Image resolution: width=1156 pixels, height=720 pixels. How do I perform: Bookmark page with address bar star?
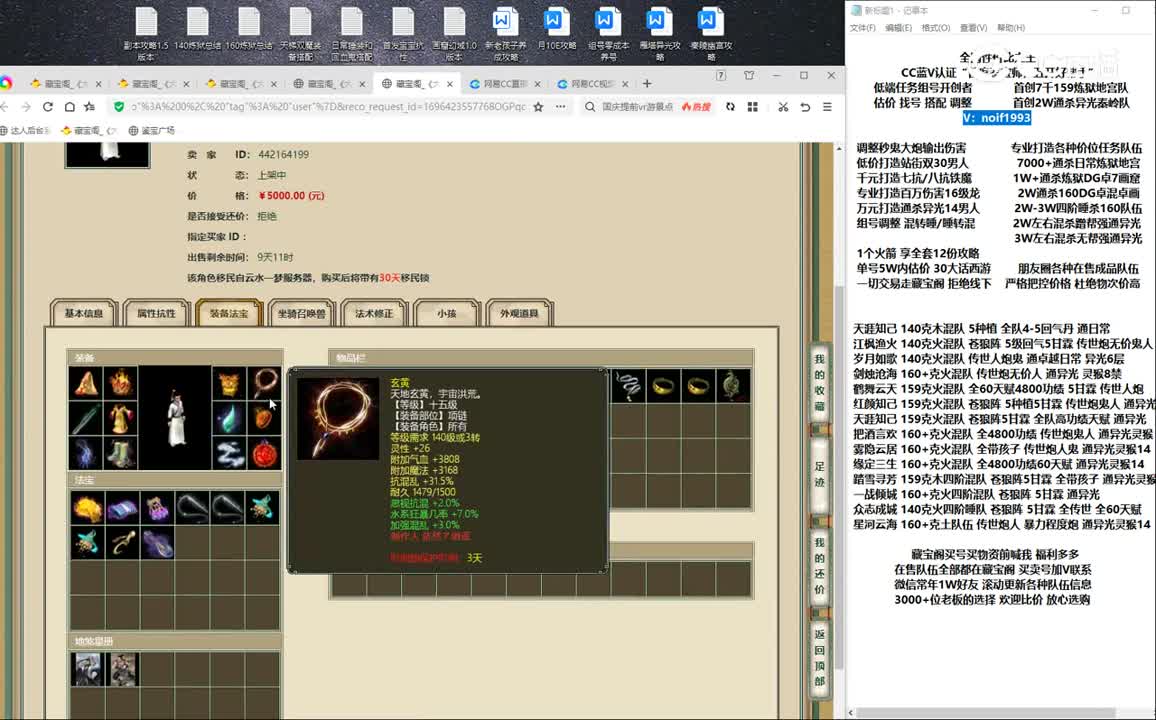pyautogui.click(x=539, y=107)
